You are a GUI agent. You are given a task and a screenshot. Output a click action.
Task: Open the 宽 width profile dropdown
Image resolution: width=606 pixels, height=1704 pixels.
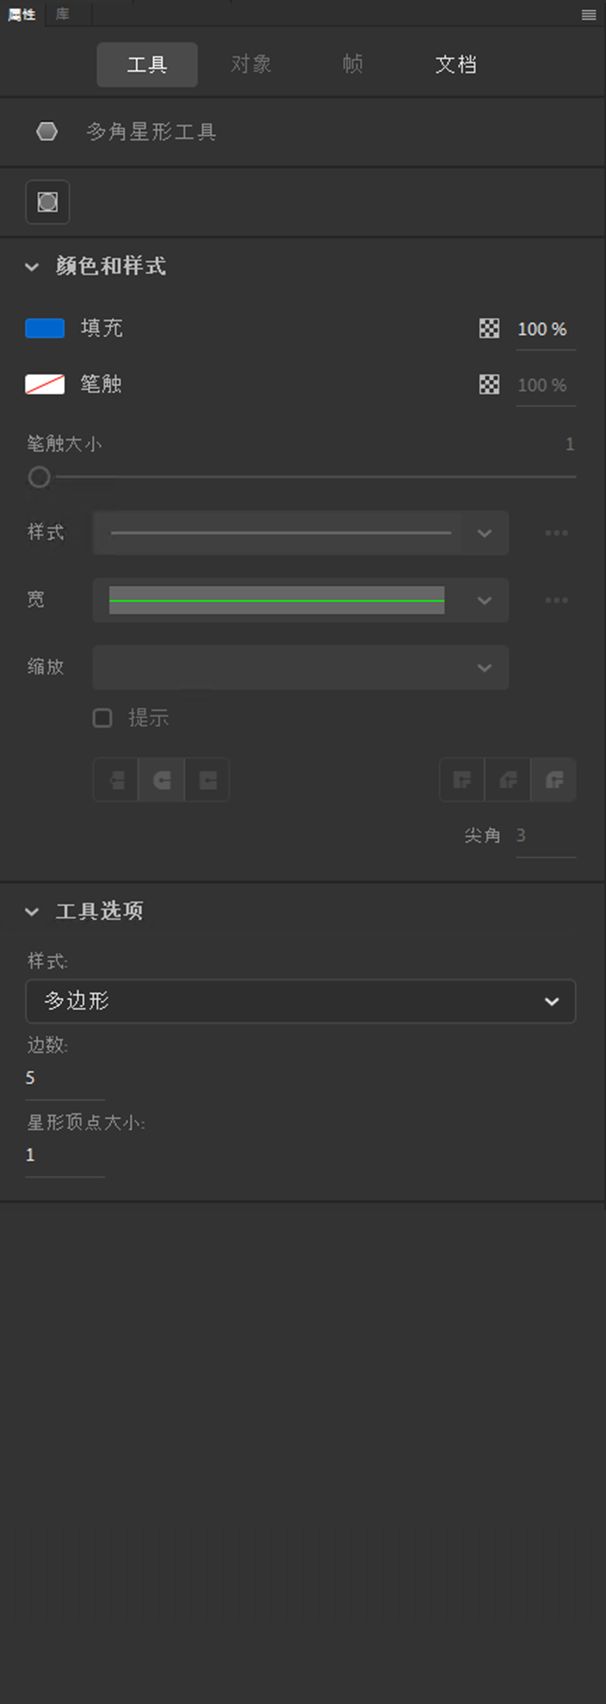(300, 601)
